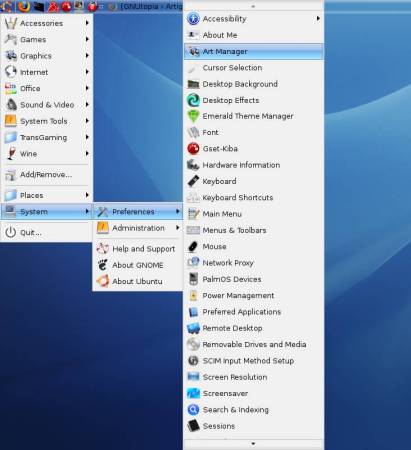Expand the Graphics submenu arrow
Screen dimensions: 411x450
tap(87, 56)
